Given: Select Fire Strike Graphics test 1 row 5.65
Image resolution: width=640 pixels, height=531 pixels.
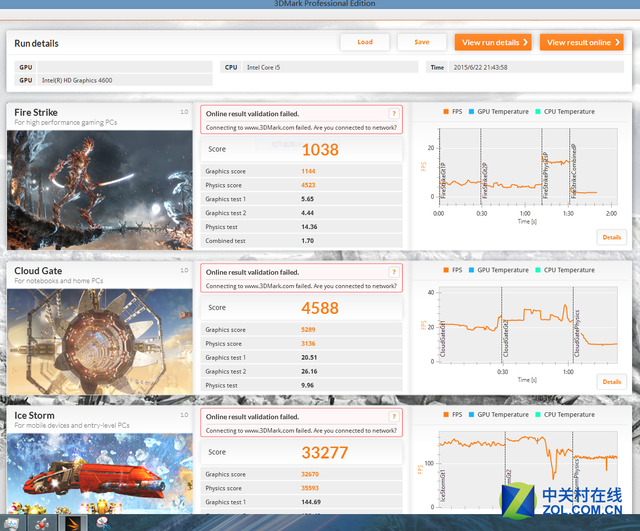Looking at the screenshot, I should point(301,199).
